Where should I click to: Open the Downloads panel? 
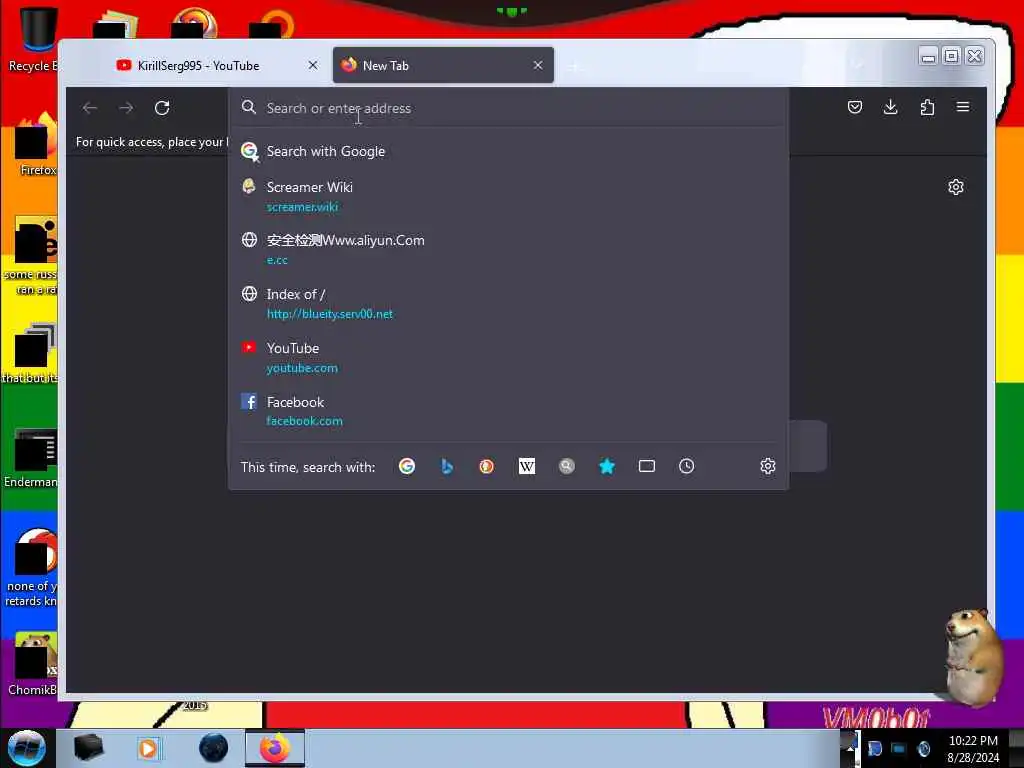click(890, 107)
